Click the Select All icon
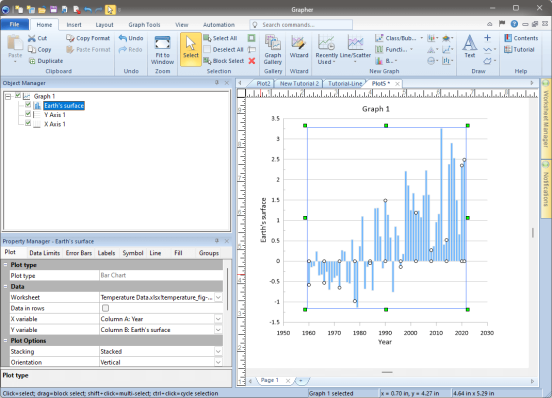The width and height of the screenshot is (552, 398). 207,38
